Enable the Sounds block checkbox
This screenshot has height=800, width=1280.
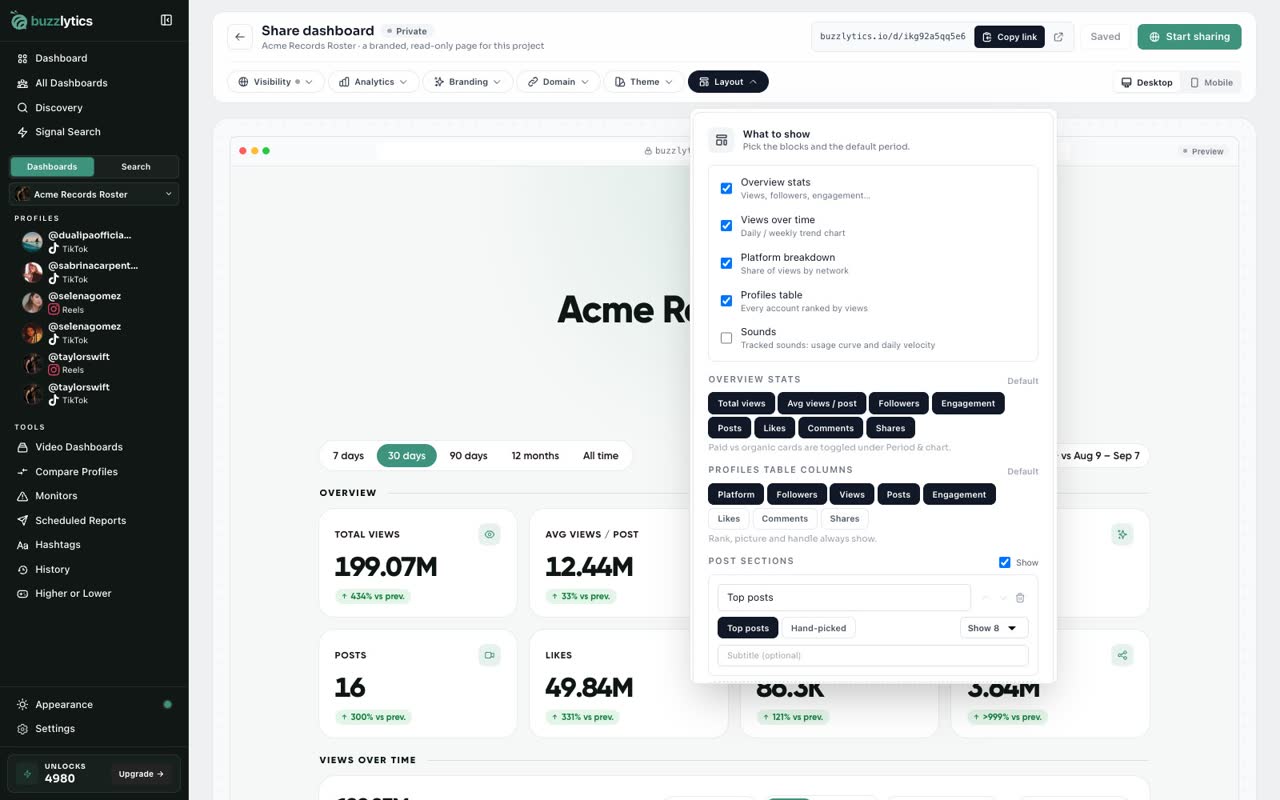coord(726,338)
